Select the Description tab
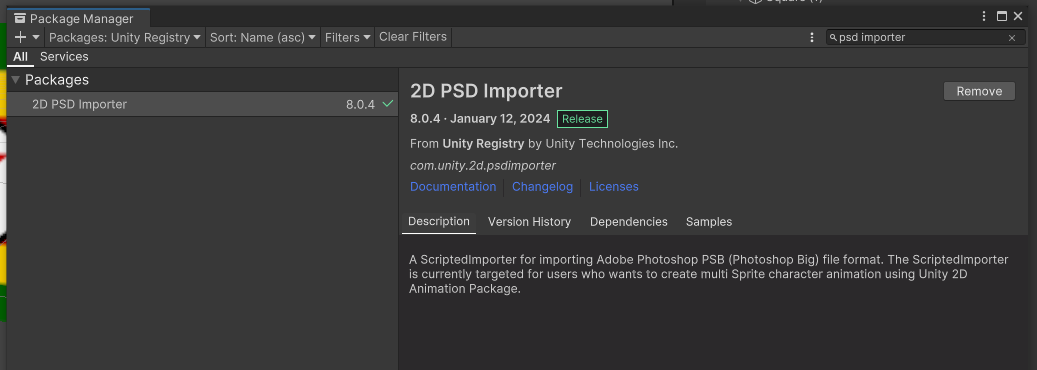Screen dimensions: 1037x370 click(438, 222)
